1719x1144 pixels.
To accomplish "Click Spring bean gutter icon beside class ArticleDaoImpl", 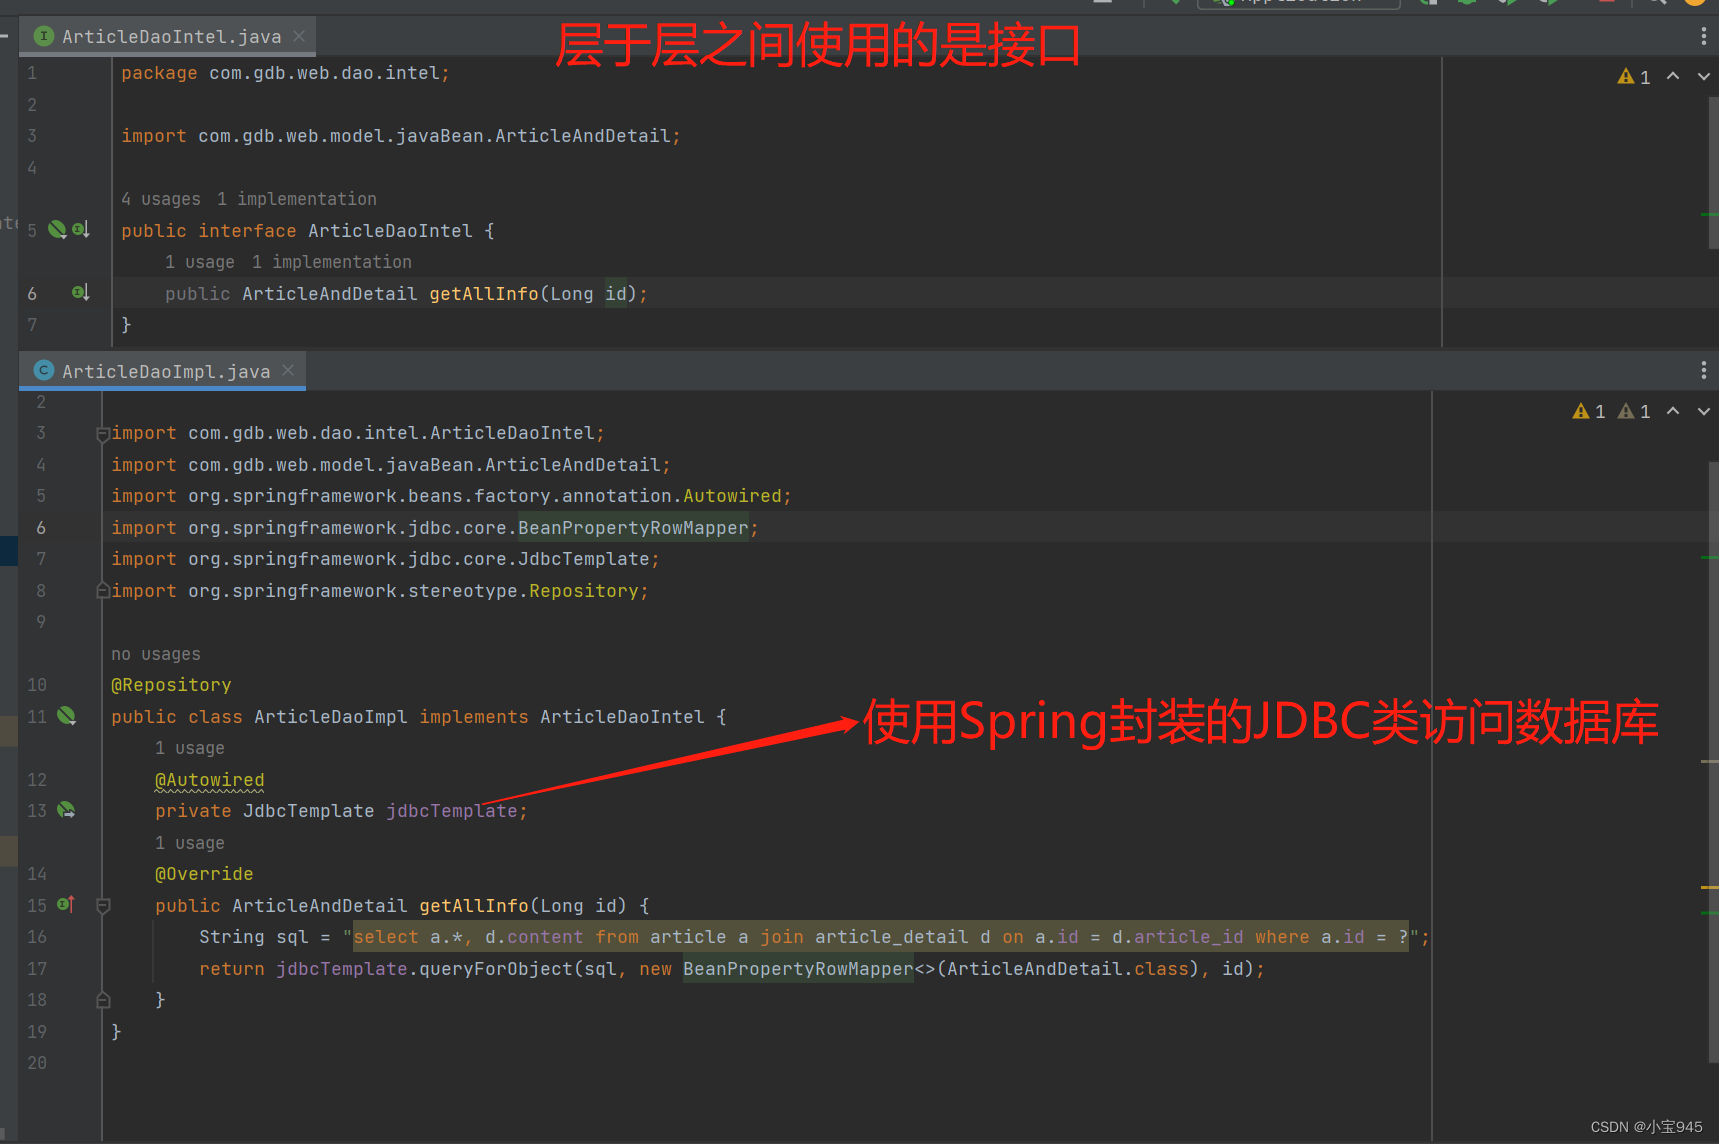I will pyautogui.click(x=67, y=716).
